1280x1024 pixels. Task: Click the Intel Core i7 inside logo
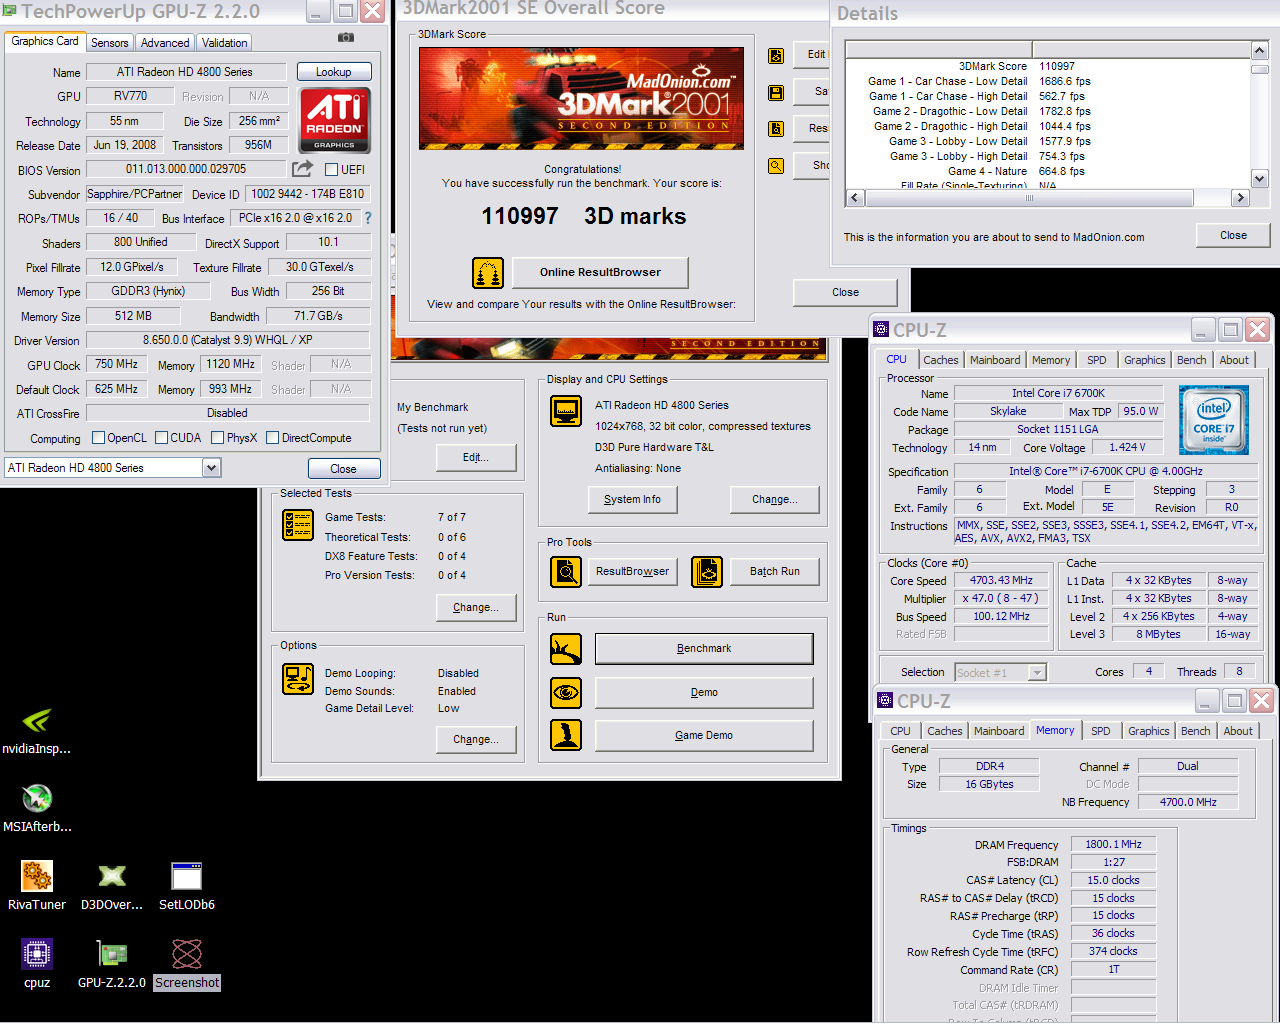click(1214, 420)
